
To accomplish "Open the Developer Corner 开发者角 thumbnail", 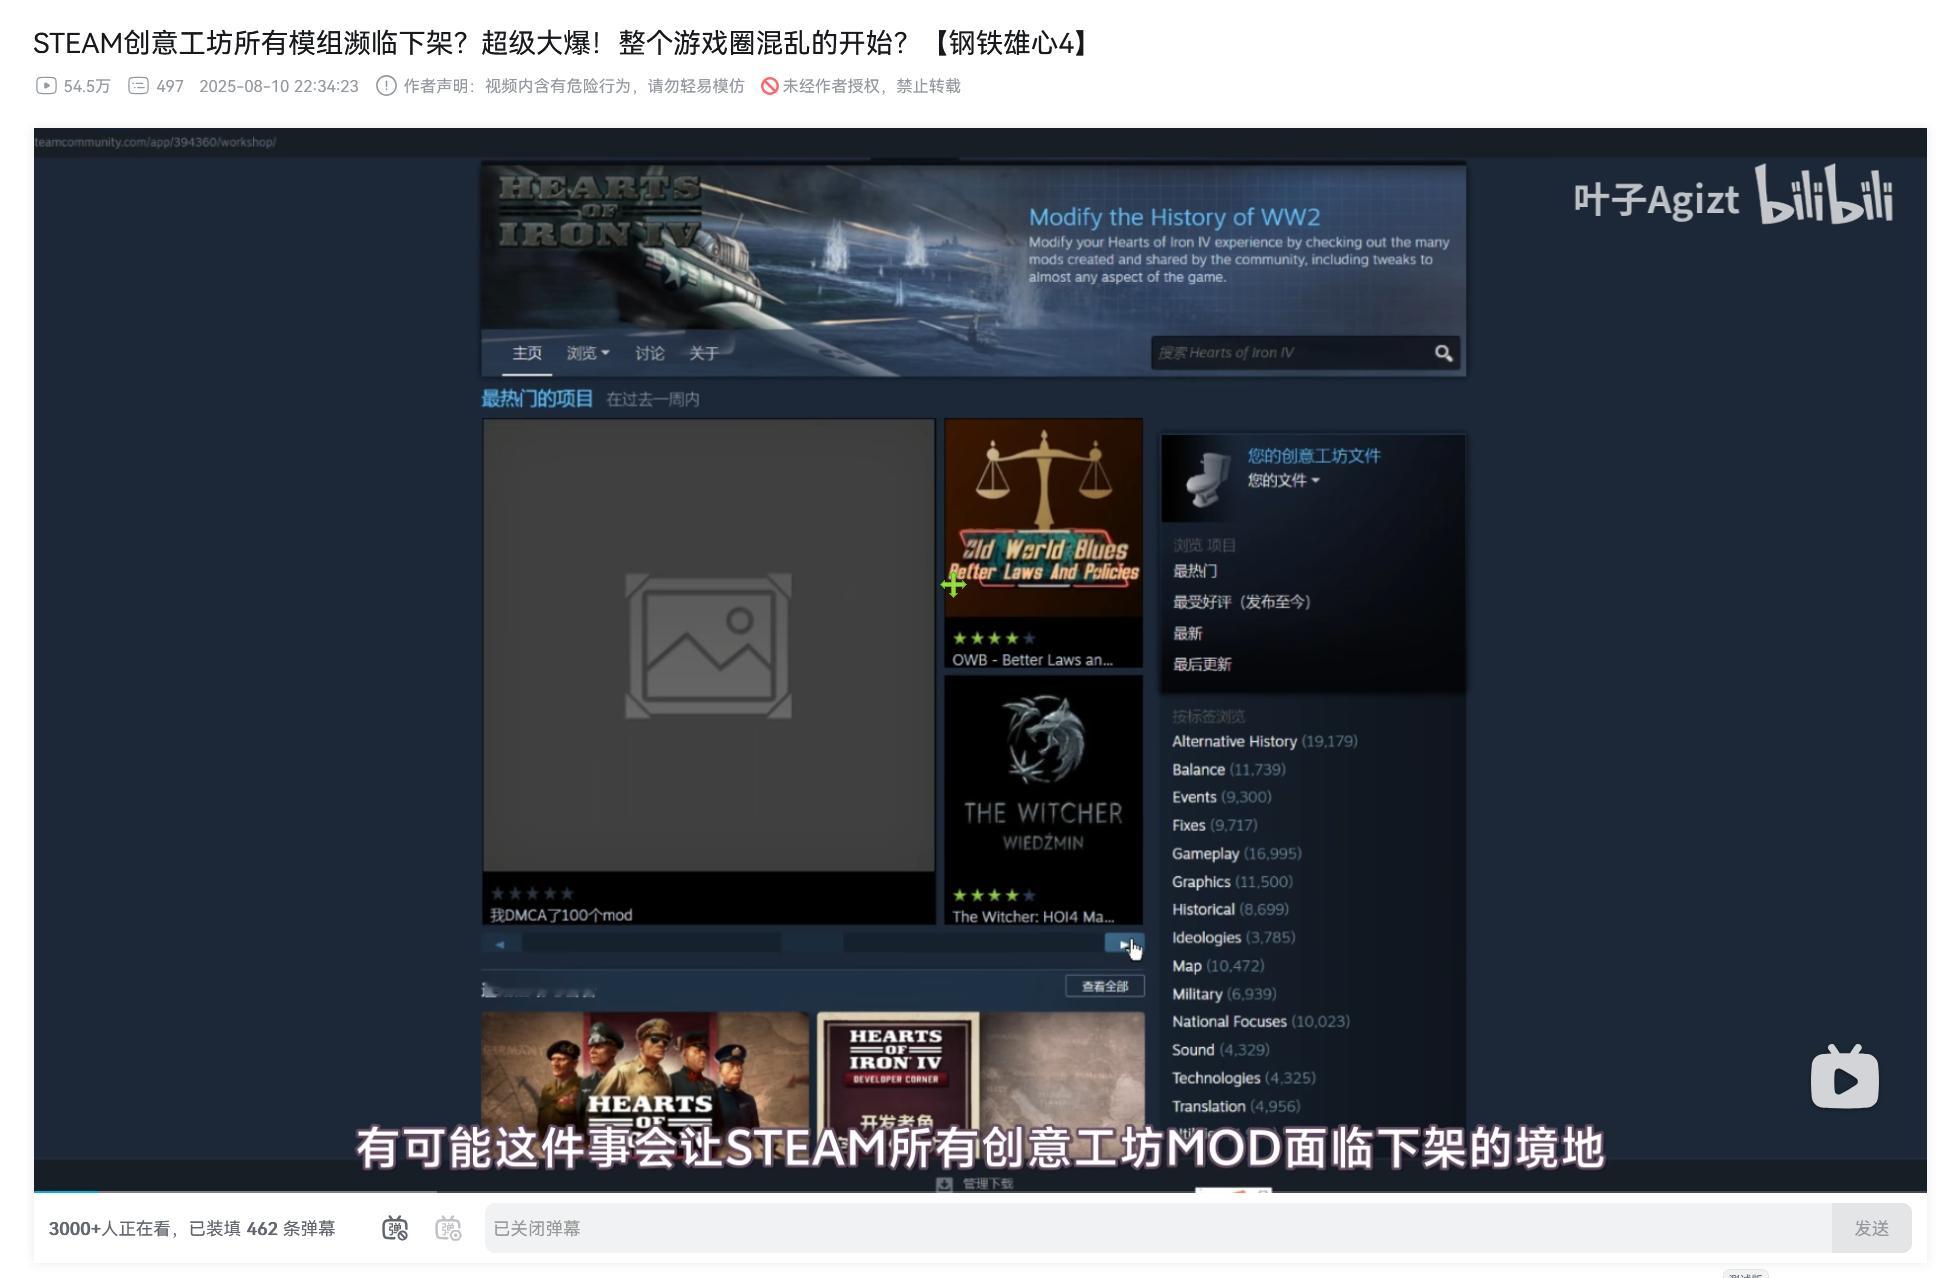I will point(981,1085).
